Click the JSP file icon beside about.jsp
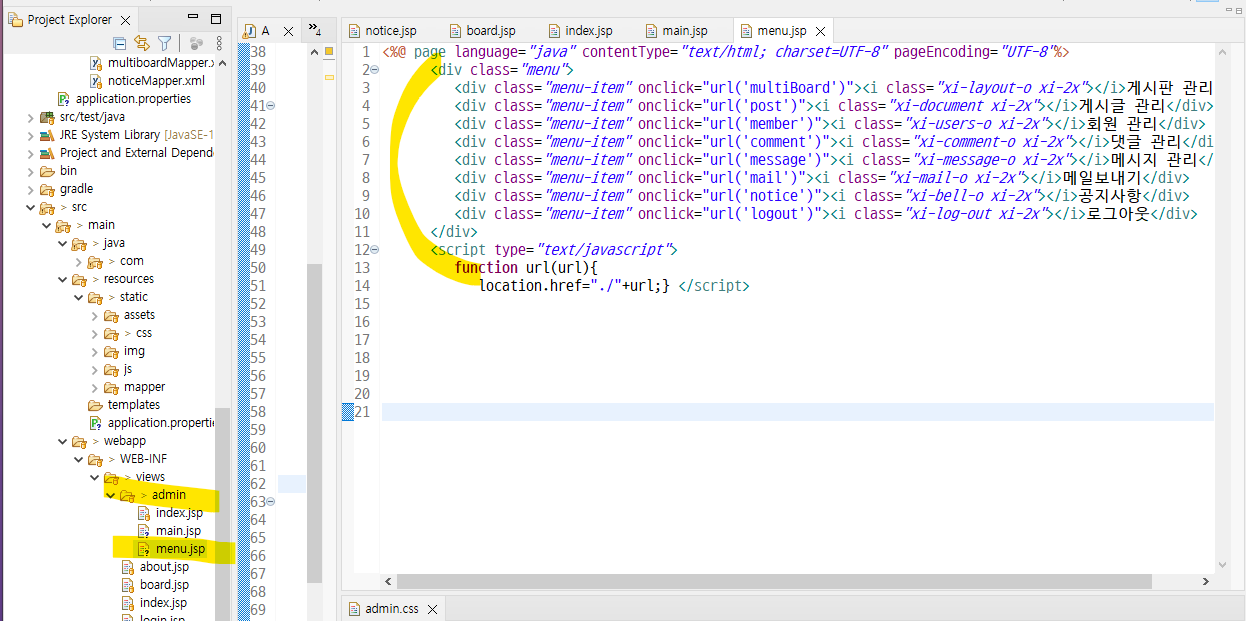1246x621 pixels. pos(127,567)
